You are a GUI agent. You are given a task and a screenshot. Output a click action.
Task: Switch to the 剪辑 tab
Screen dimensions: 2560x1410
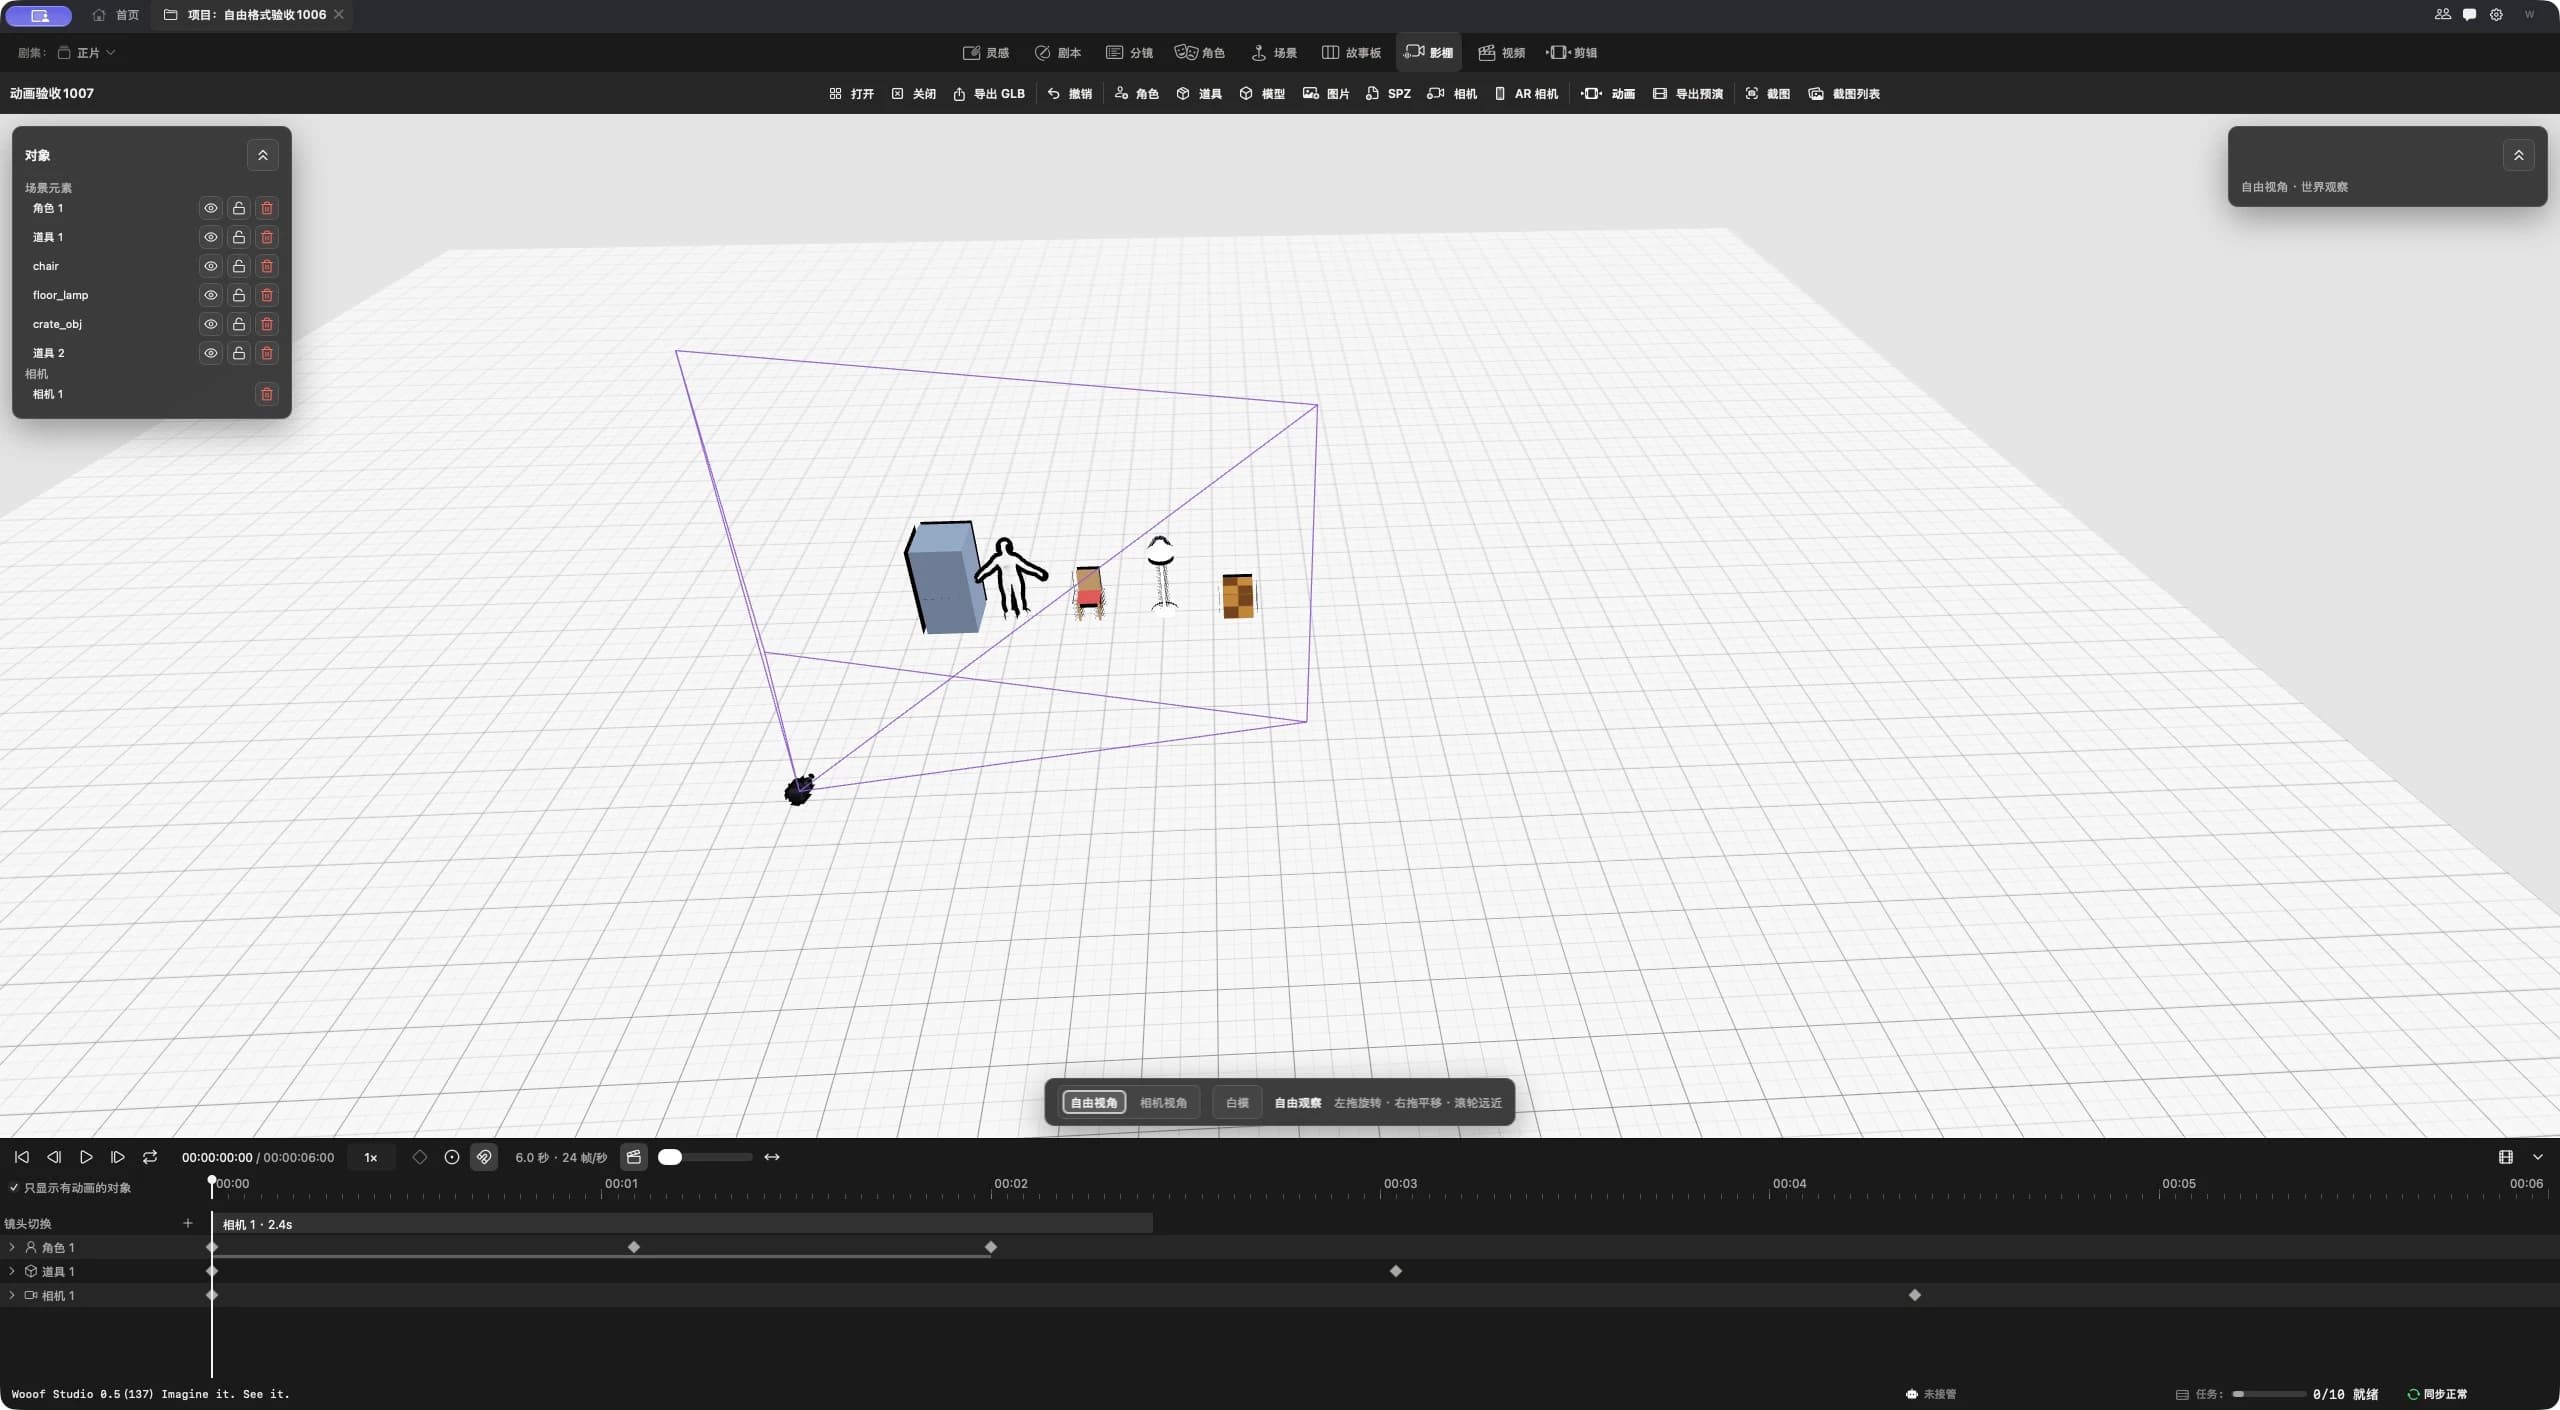1572,53
